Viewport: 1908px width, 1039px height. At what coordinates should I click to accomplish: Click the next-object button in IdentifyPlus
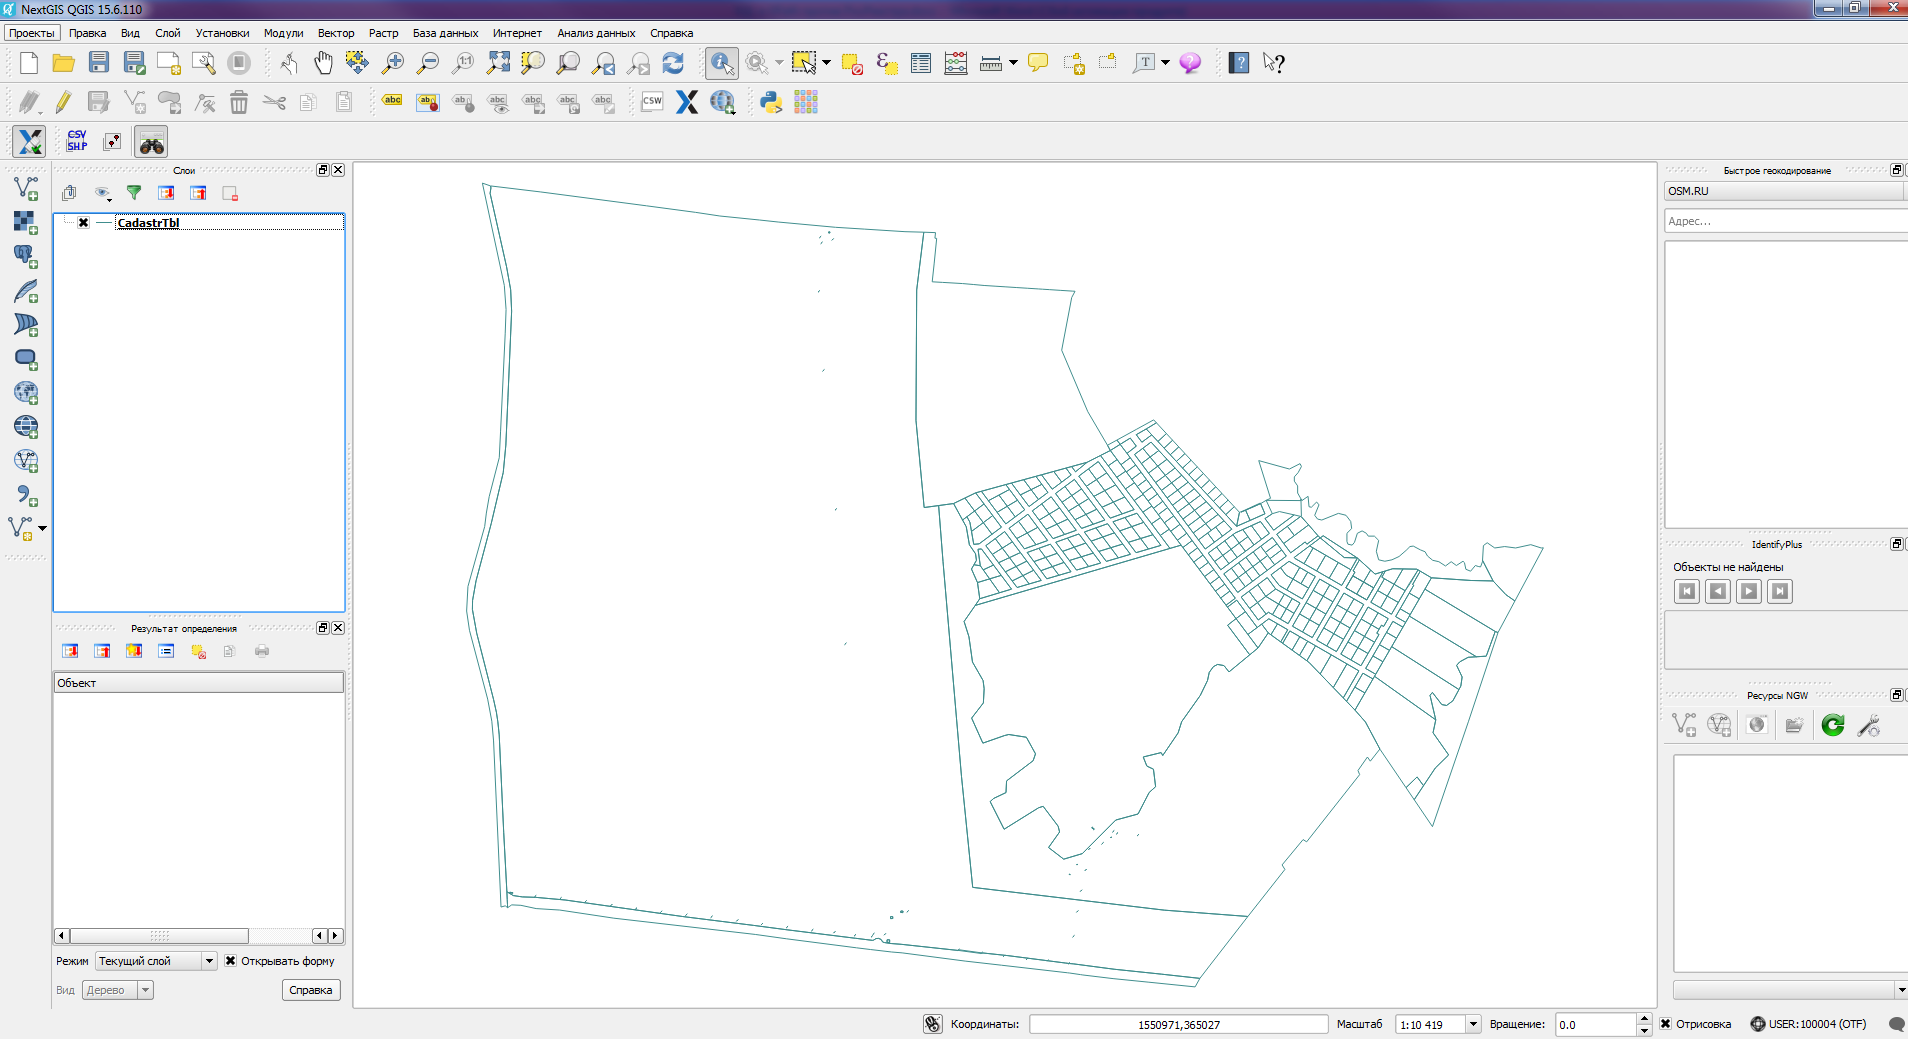click(x=1749, y=591)
